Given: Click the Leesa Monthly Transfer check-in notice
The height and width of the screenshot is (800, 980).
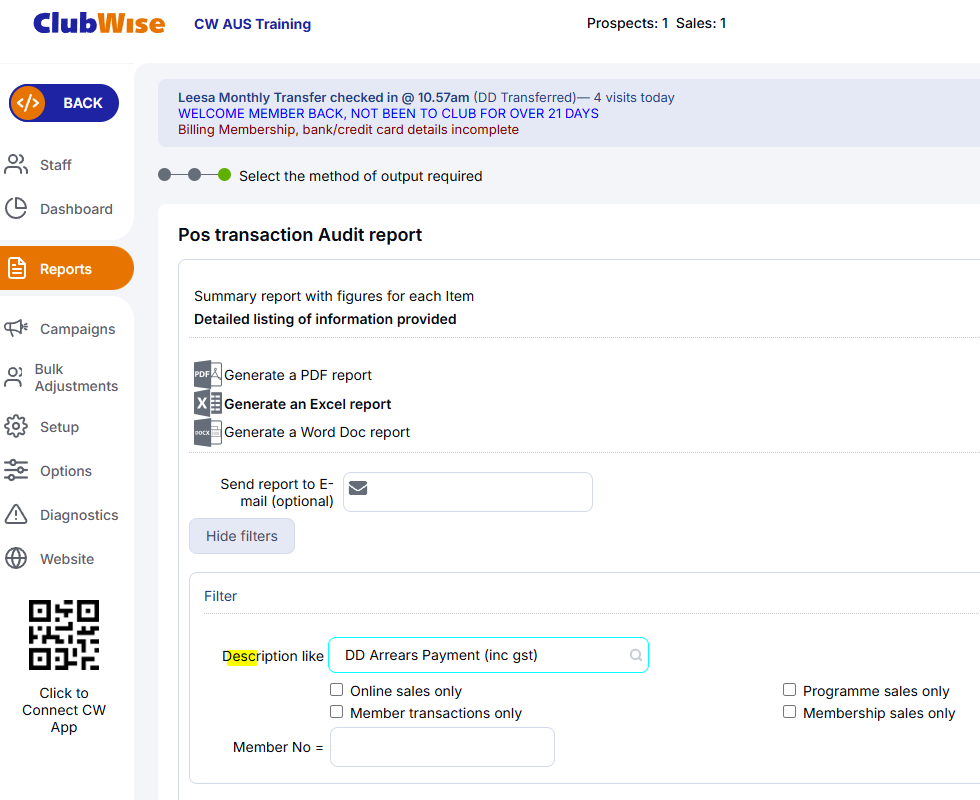Looking at the screenshot, I should click(x=426, y=98).
